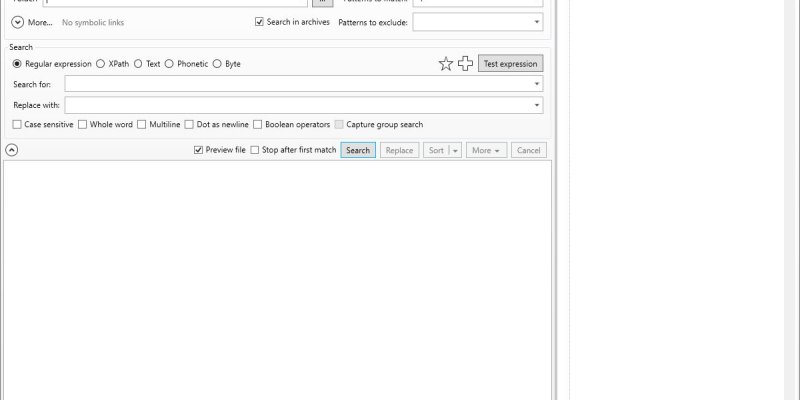
Task: Expand the More... options chevron
Action: (18, 21)
